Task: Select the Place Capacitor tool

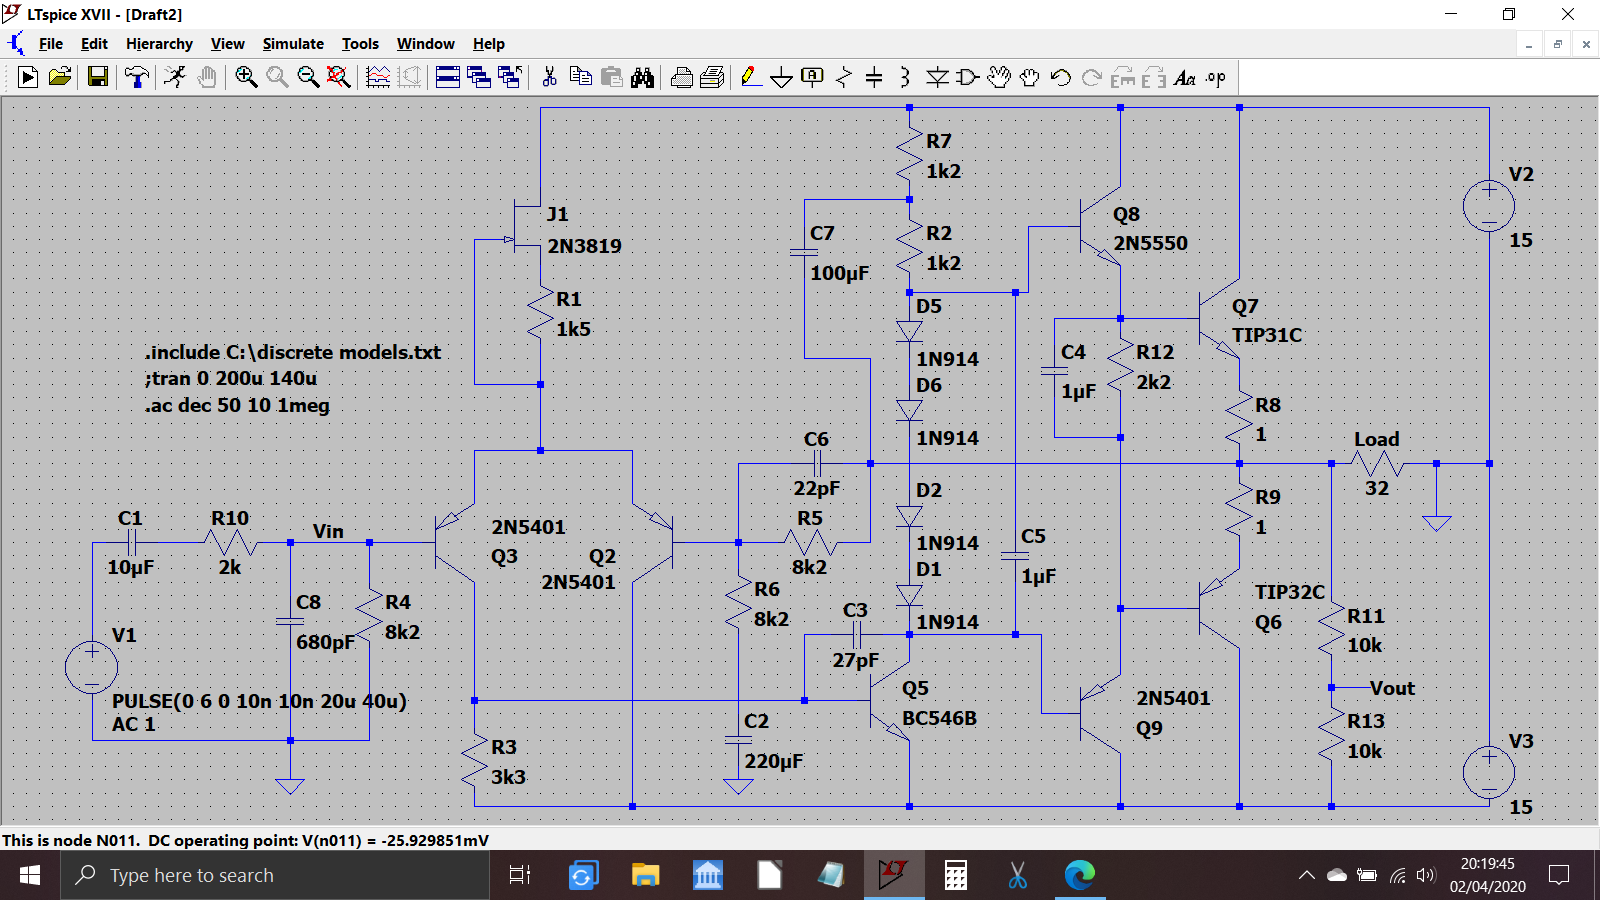Action: (x=874, y=77)
